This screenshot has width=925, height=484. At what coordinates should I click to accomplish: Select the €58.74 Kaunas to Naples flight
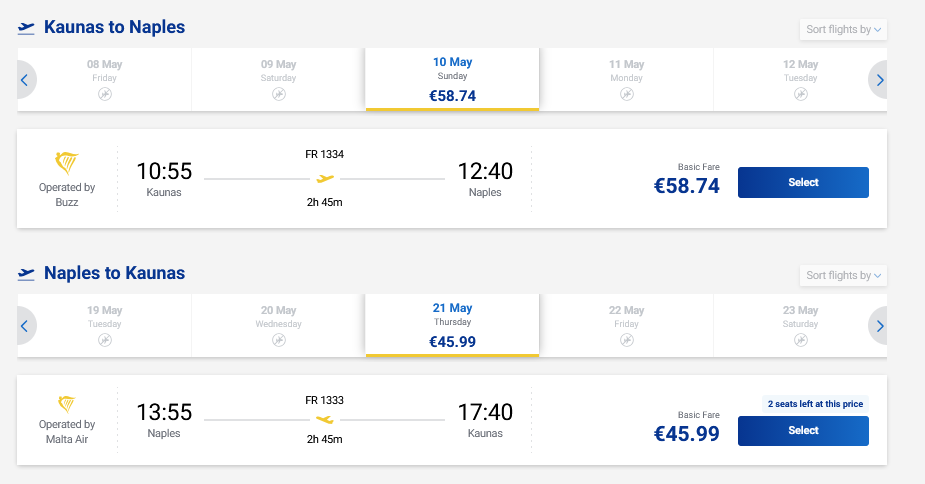click(x=803, y=183)
